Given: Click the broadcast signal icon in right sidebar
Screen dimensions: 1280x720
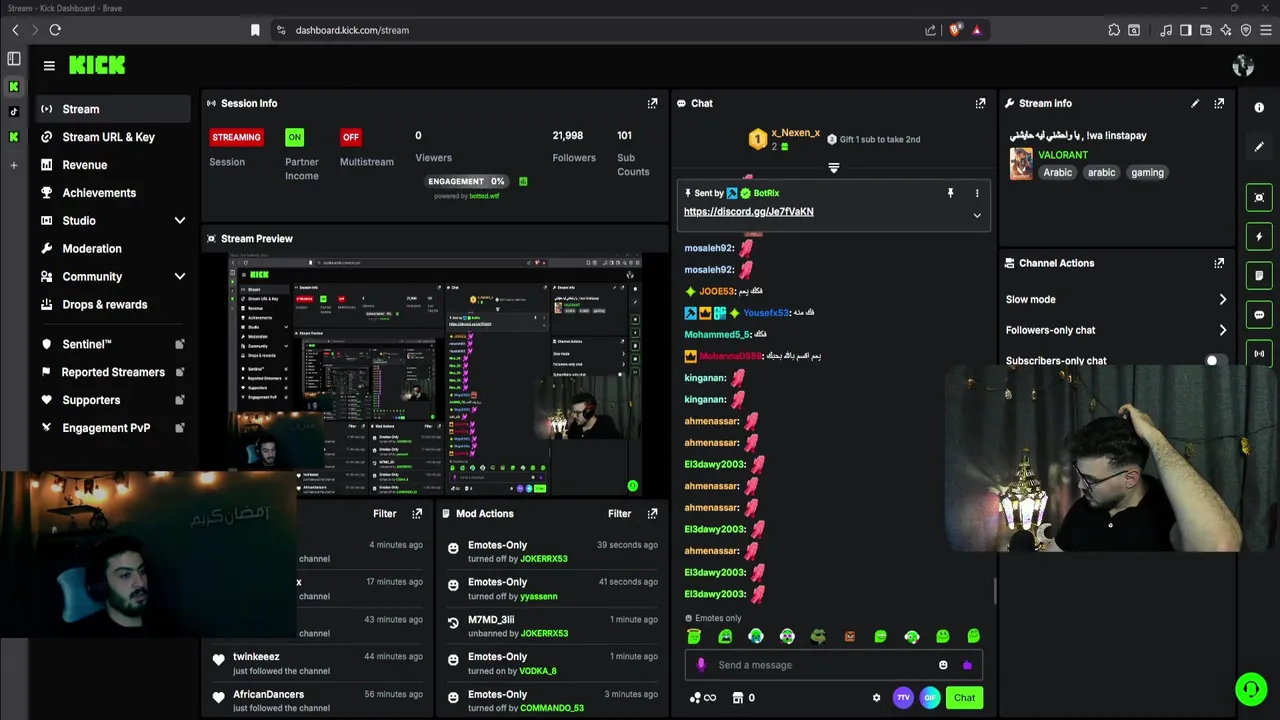Looking at the screenshot, I should click(1259, 353).
